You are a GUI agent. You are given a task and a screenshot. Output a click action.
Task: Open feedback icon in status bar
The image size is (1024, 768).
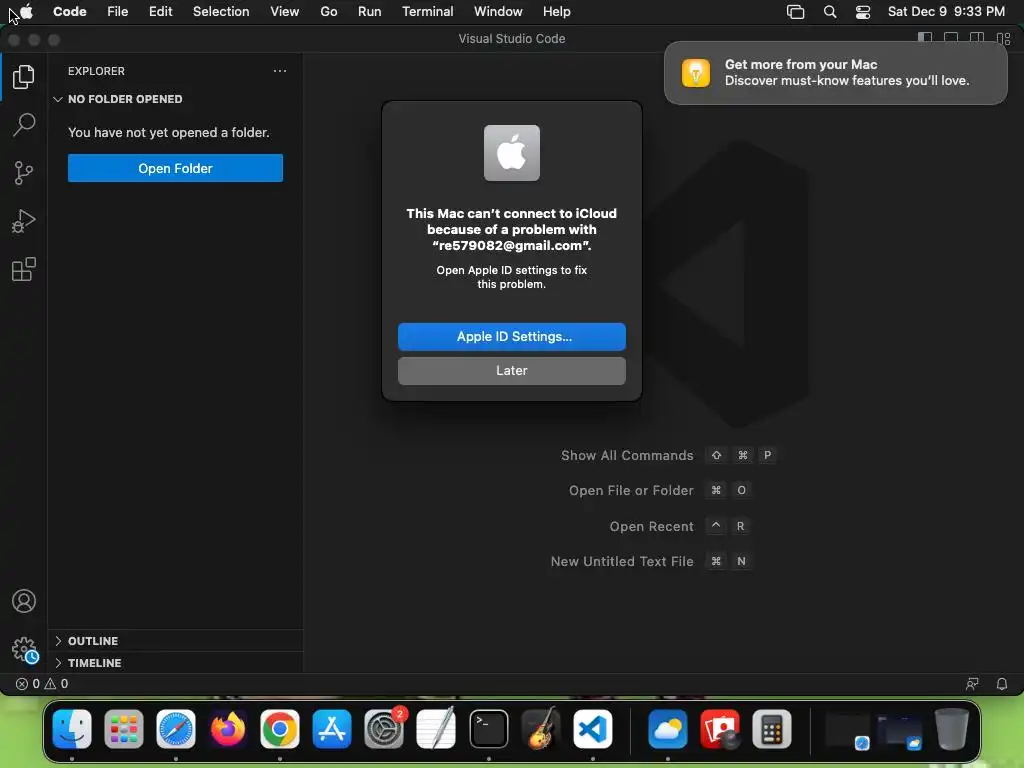click(x=972, y=684)
